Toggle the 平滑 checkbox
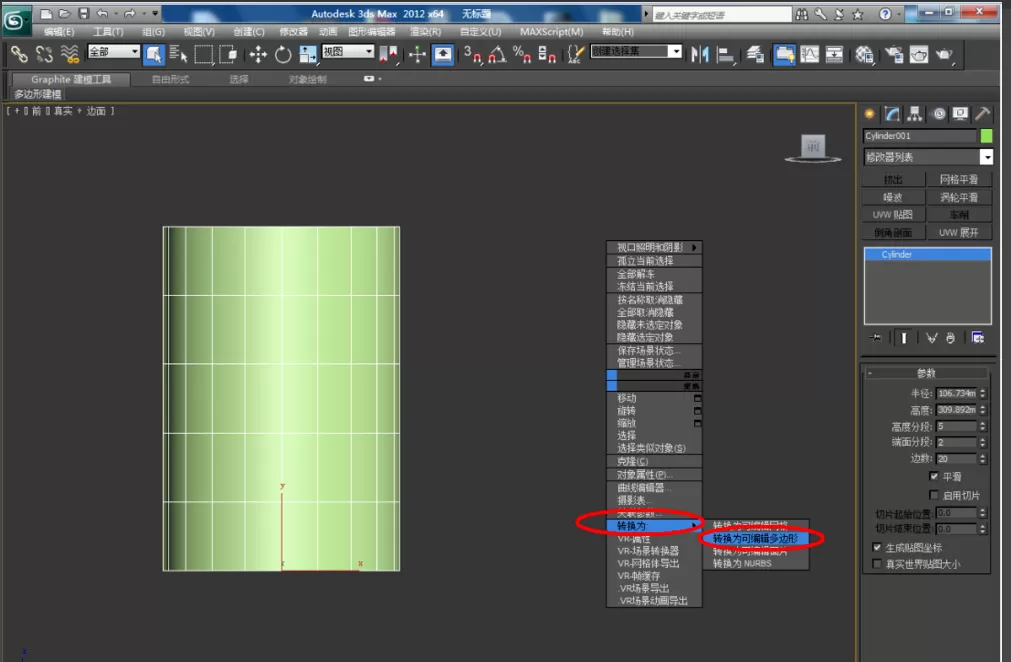1011x662 pixels. (x=934, y=476)
